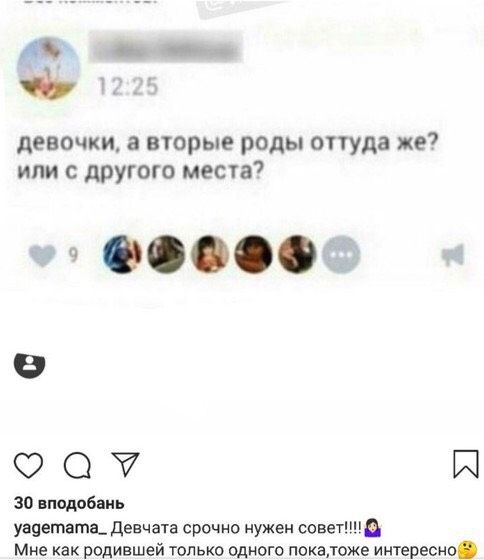Screen dimensions: 484x560
Task: View the 30 вподобань likes list
Action: (69, 503)
